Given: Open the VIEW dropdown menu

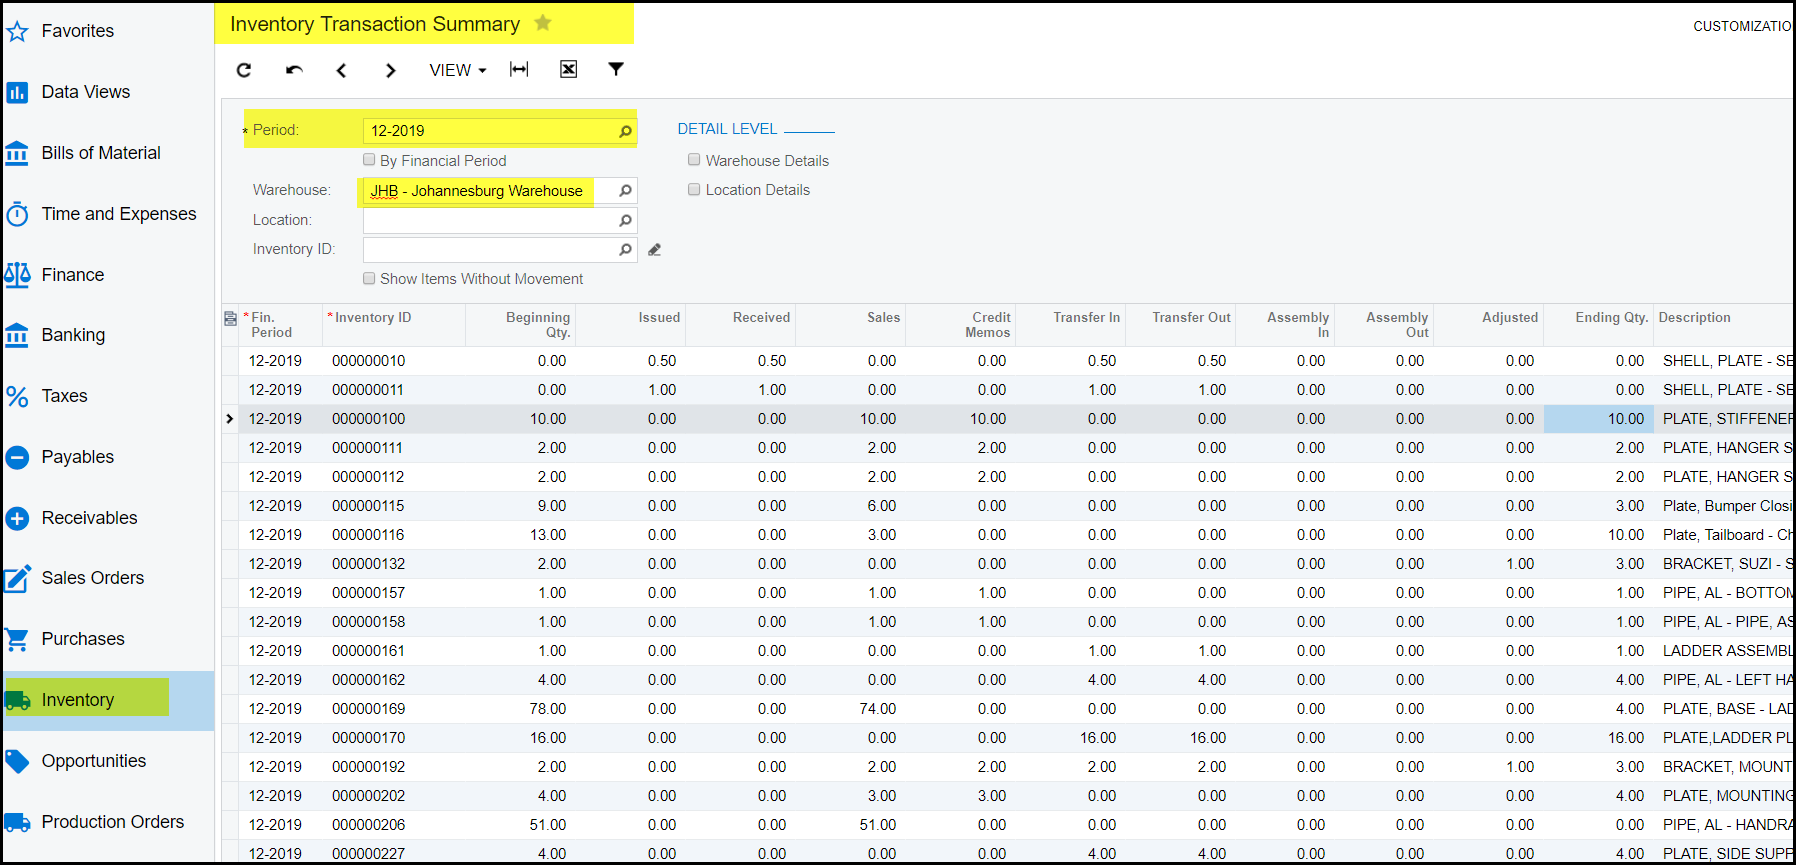Looking at the screenshot, I should 457,70.
